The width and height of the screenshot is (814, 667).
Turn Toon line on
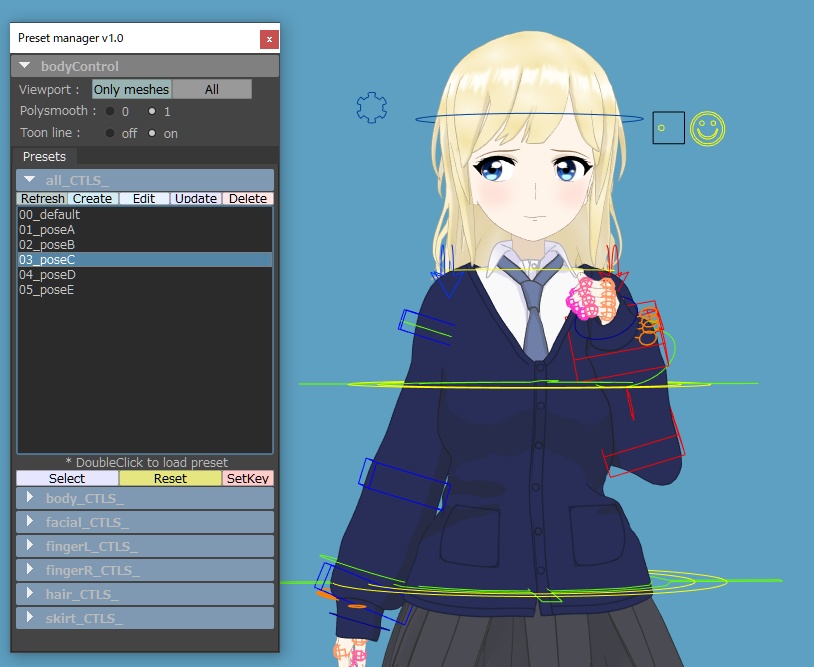[152, 133]
